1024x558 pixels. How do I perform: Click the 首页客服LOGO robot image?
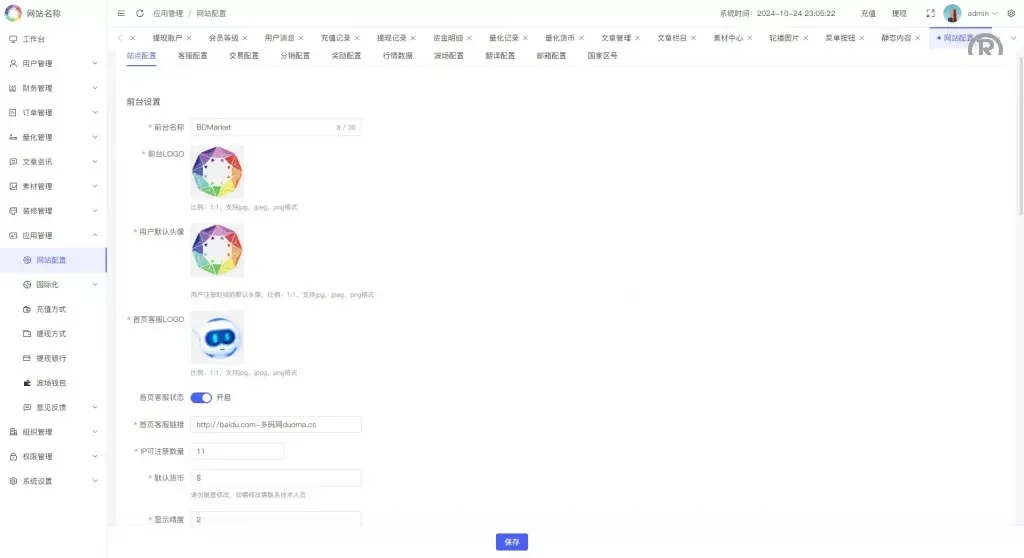coord(217,337)
